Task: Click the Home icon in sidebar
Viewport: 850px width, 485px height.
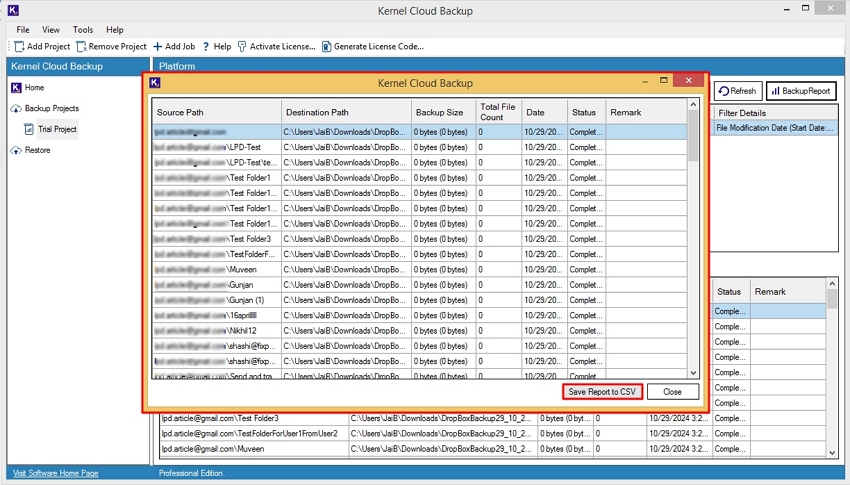Action: 16,87
